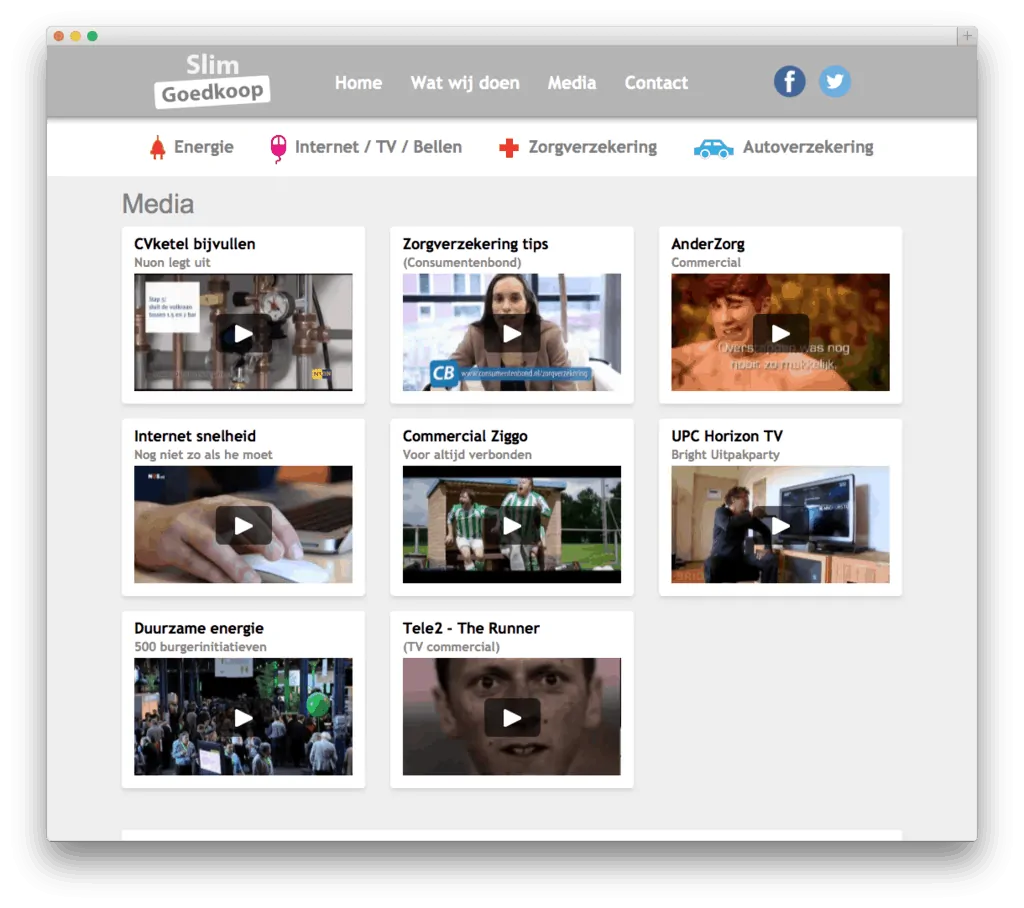Viewport: 1024px width, 908px height.
Task: Click the Duurzame energie title
Action: (x=199, y=628)
